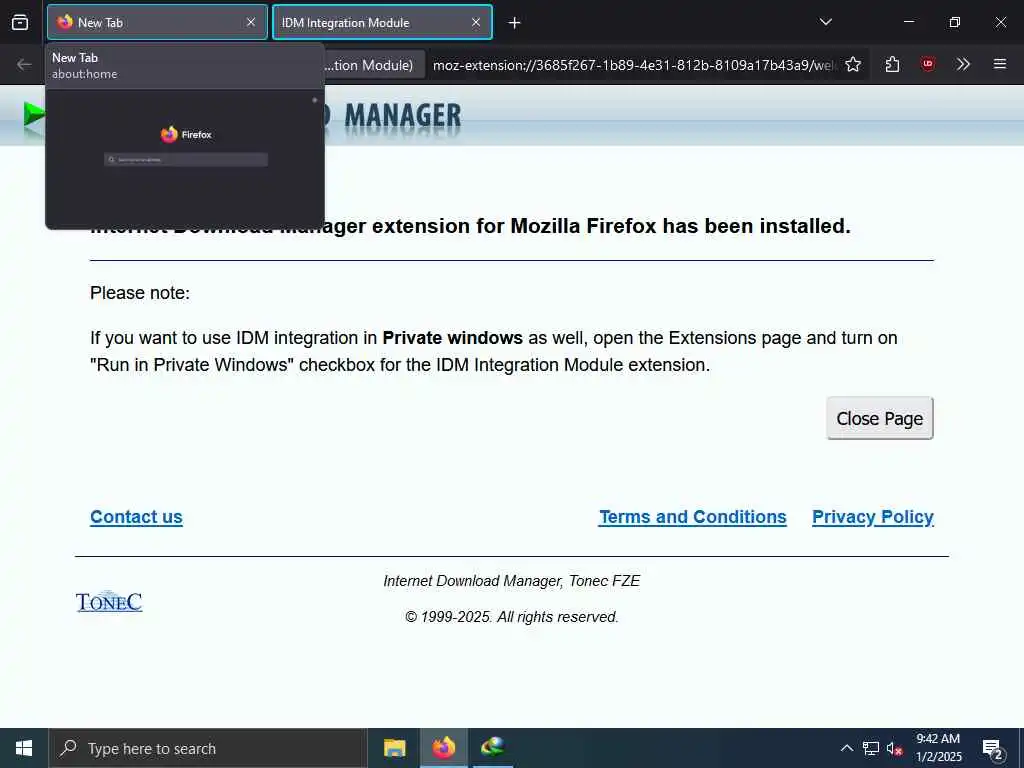
Task: Click the Tonec logo
Action: point(109,601)
